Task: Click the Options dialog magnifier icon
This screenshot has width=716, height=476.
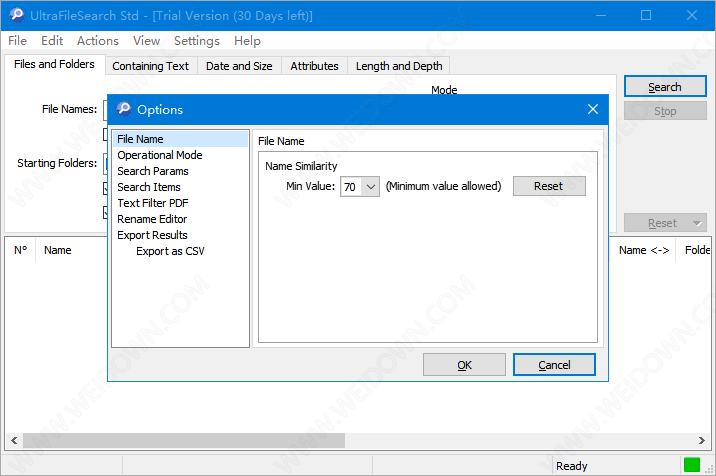Action: coord(124,109)
